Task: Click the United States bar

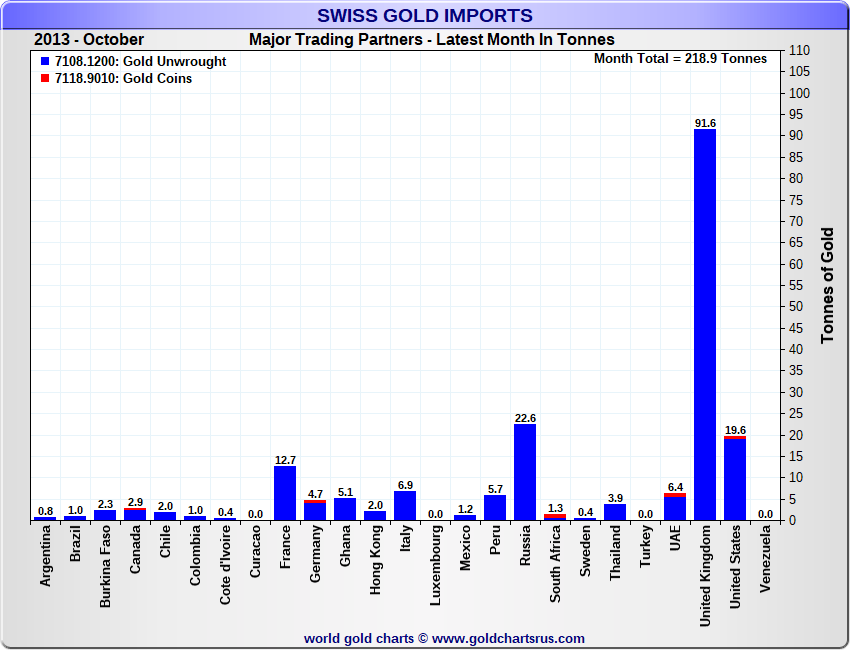Action: pos(735,480)
